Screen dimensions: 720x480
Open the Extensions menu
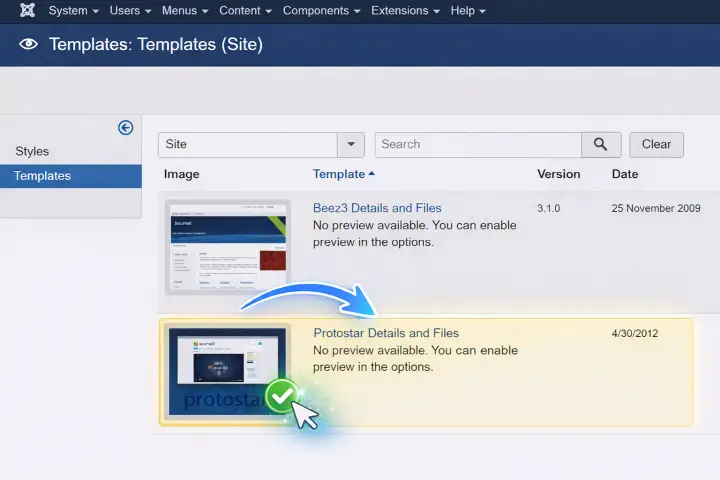pos(405,11)
